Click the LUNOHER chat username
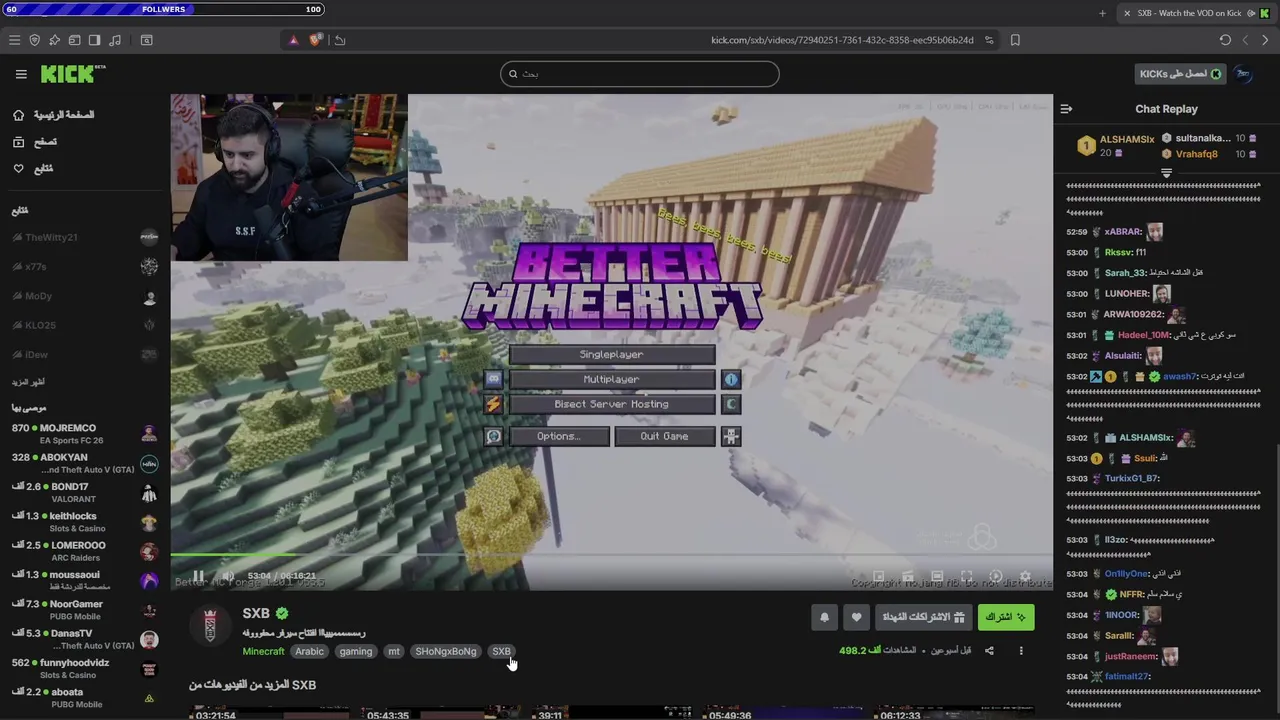The width and height of the screenshot is (1280, 720). pos(1127,294)
